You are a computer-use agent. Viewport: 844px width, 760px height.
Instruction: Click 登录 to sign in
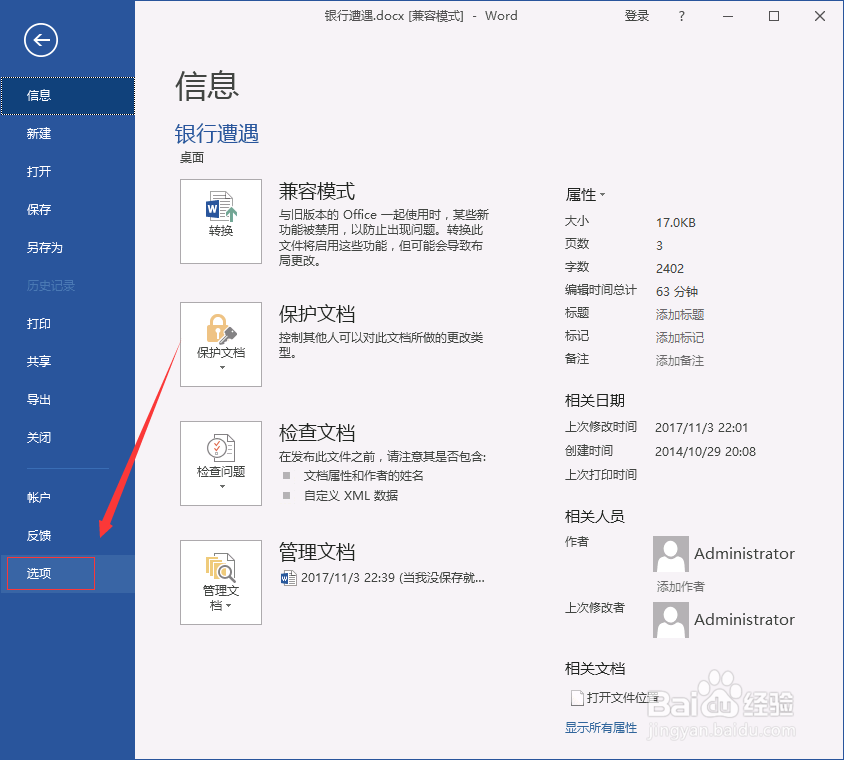pos(637,16)
